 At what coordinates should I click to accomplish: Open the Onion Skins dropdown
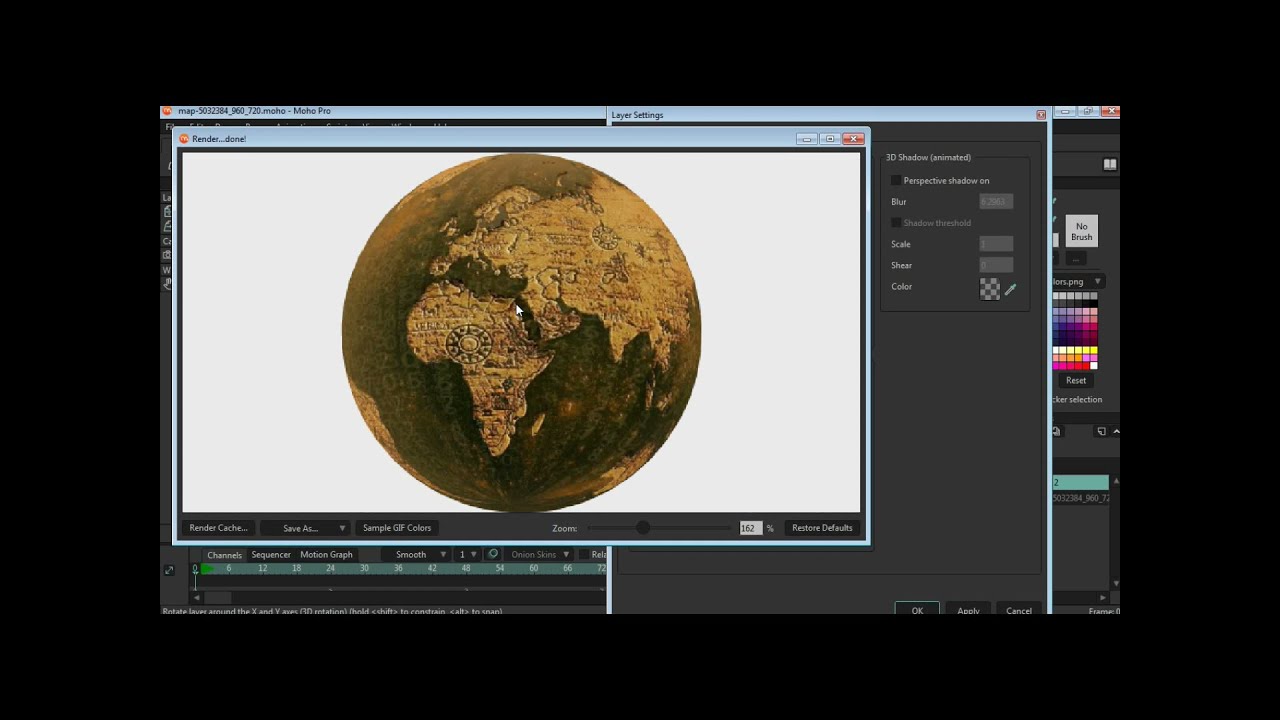point(540,555)
